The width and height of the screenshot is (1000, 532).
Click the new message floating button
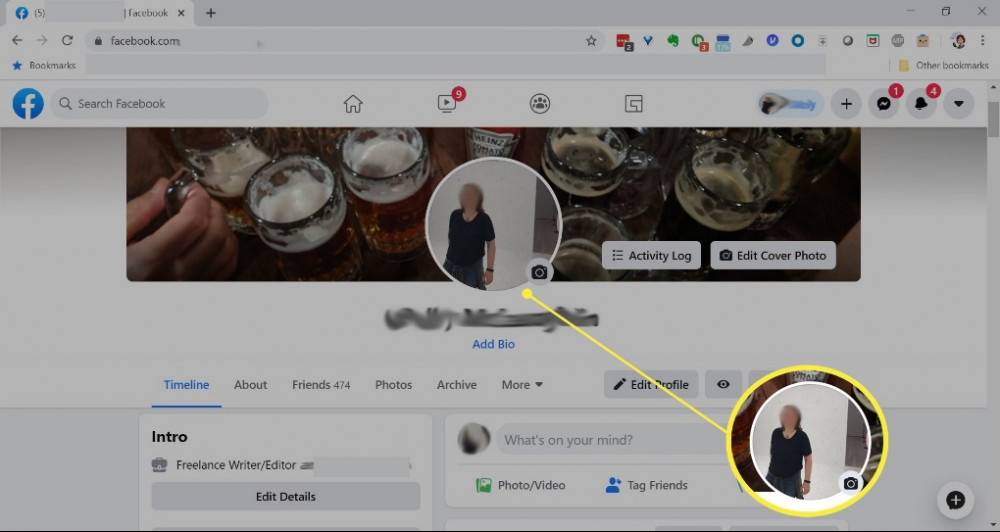click(955, 500)
